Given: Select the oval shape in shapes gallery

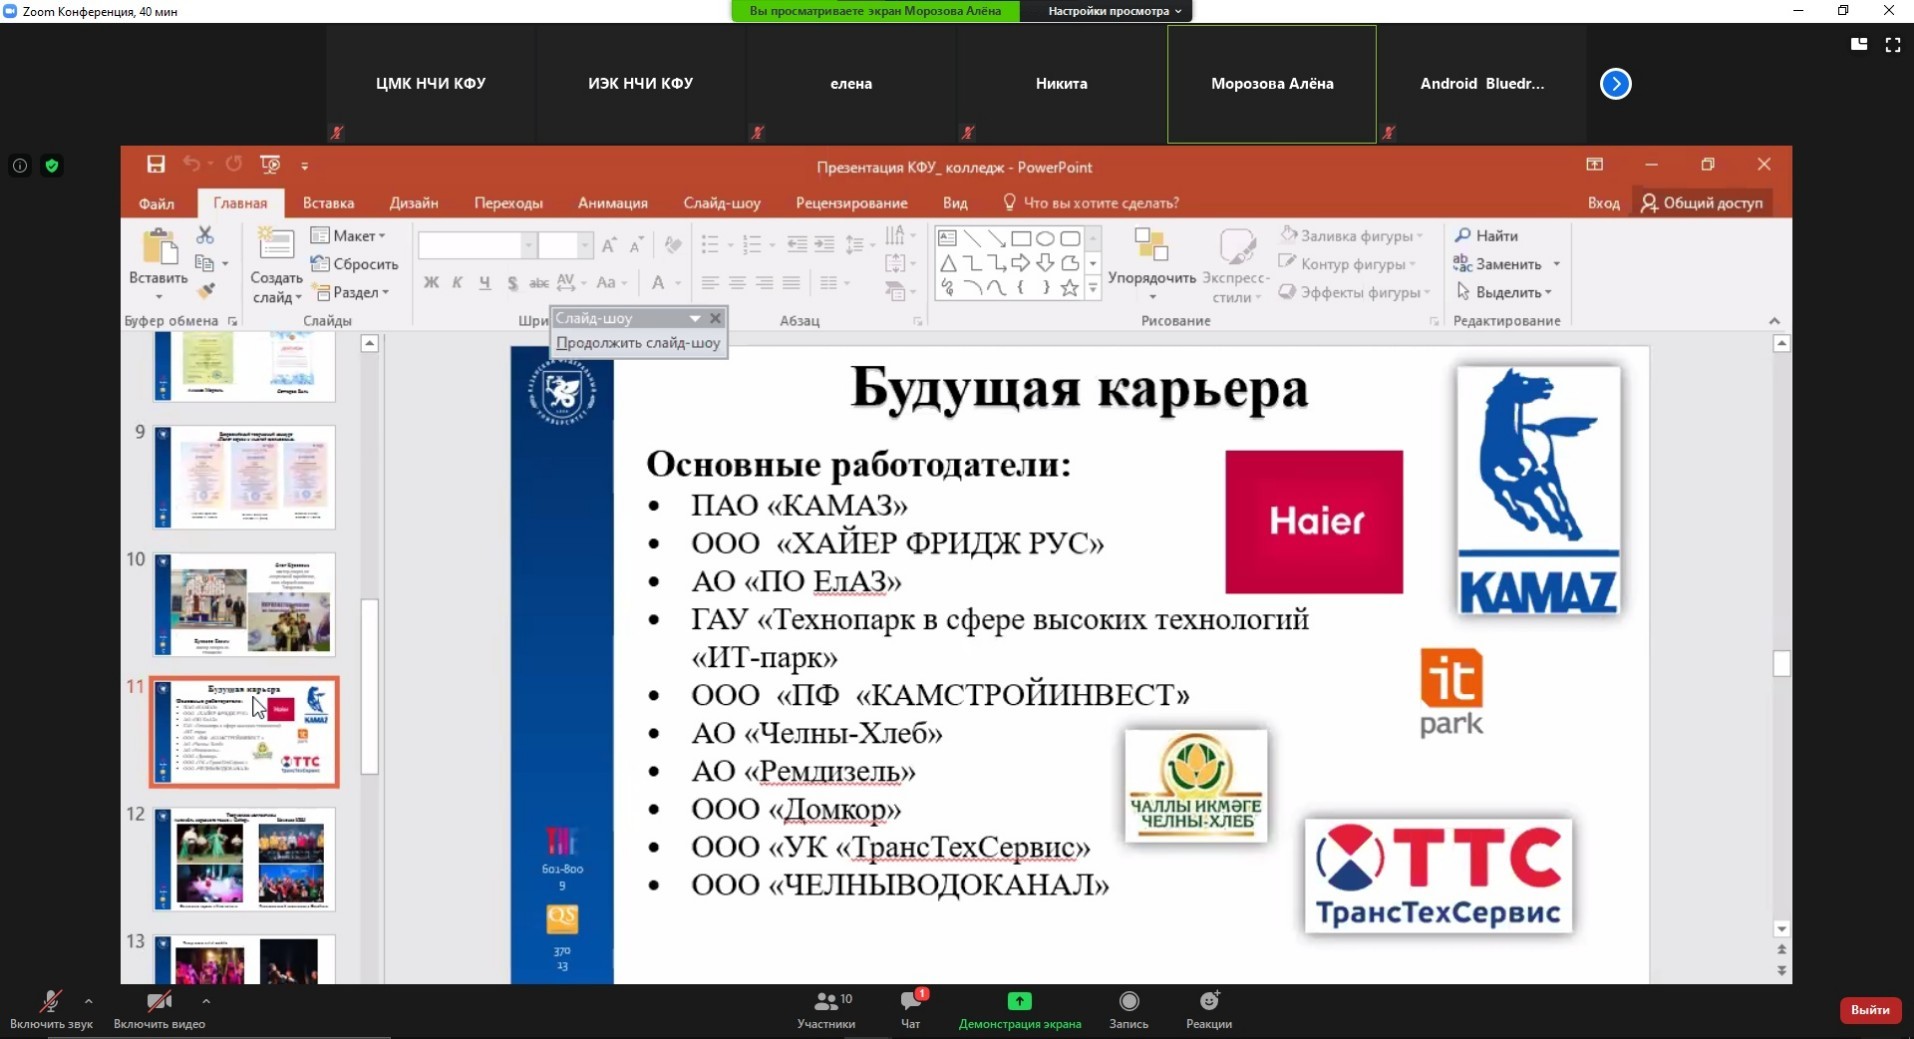Looking at the screenshot, I should pos(1045,239).
